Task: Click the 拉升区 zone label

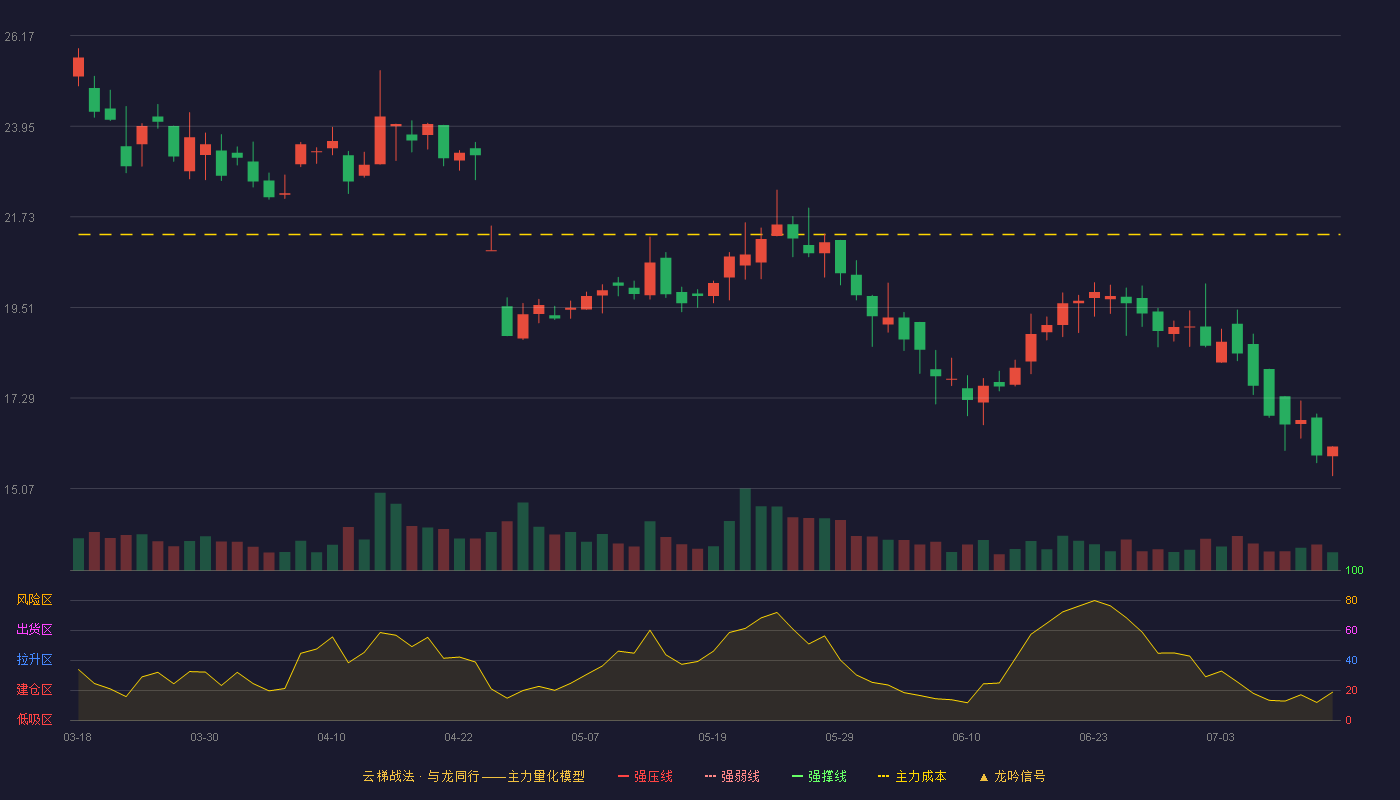Action: coord(34,660)
